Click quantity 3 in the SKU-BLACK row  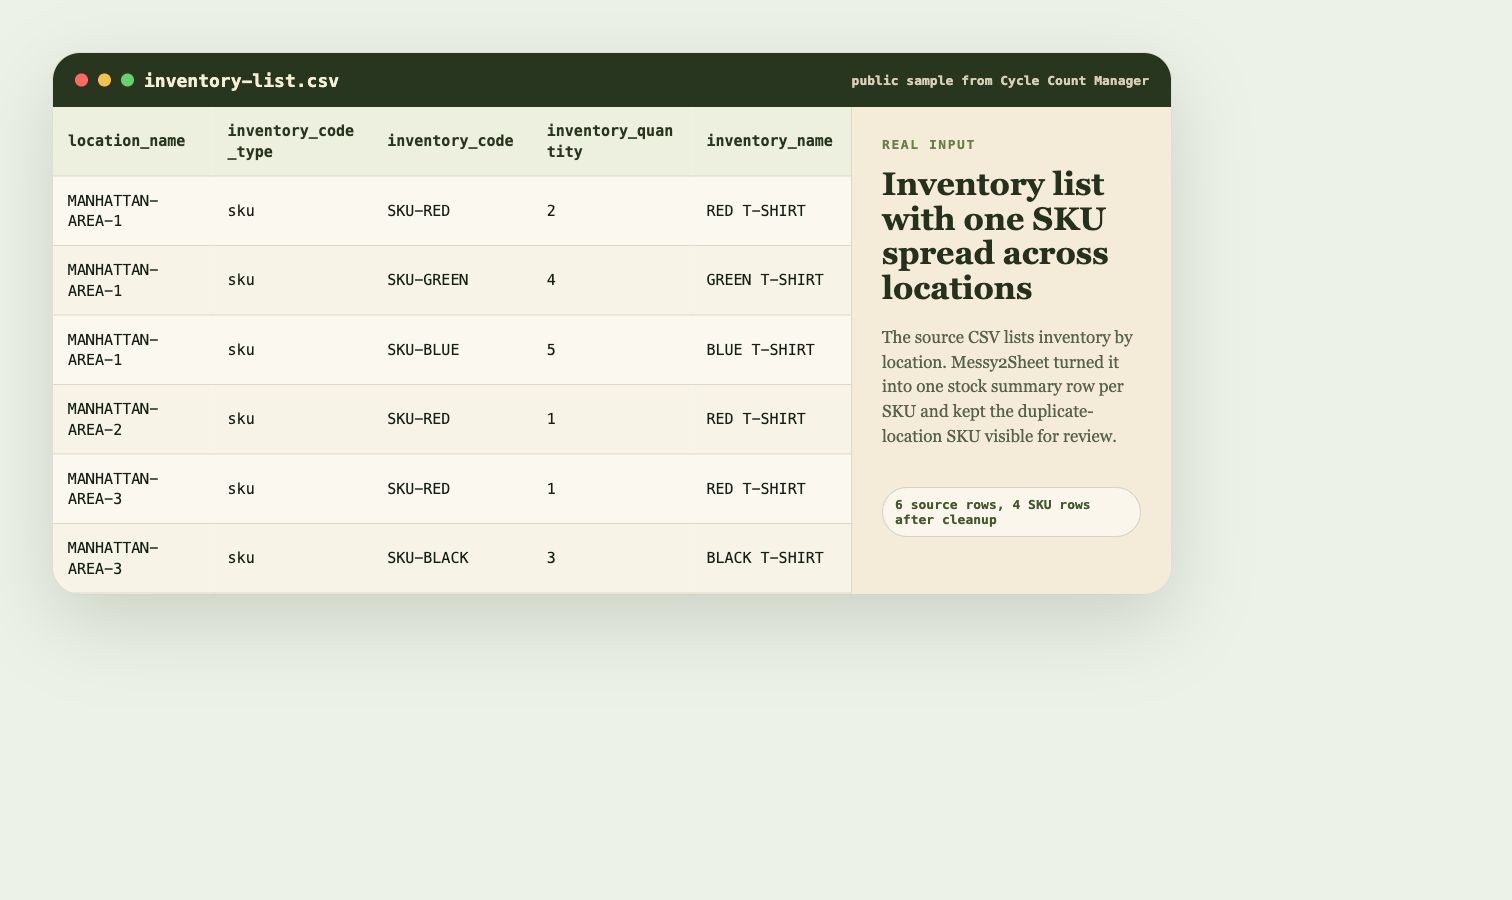pos(612,558)
